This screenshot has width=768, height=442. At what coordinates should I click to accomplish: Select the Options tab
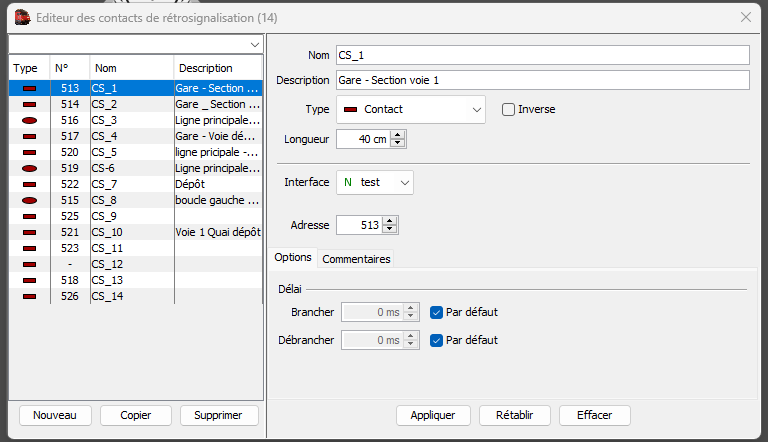point(293,257)
